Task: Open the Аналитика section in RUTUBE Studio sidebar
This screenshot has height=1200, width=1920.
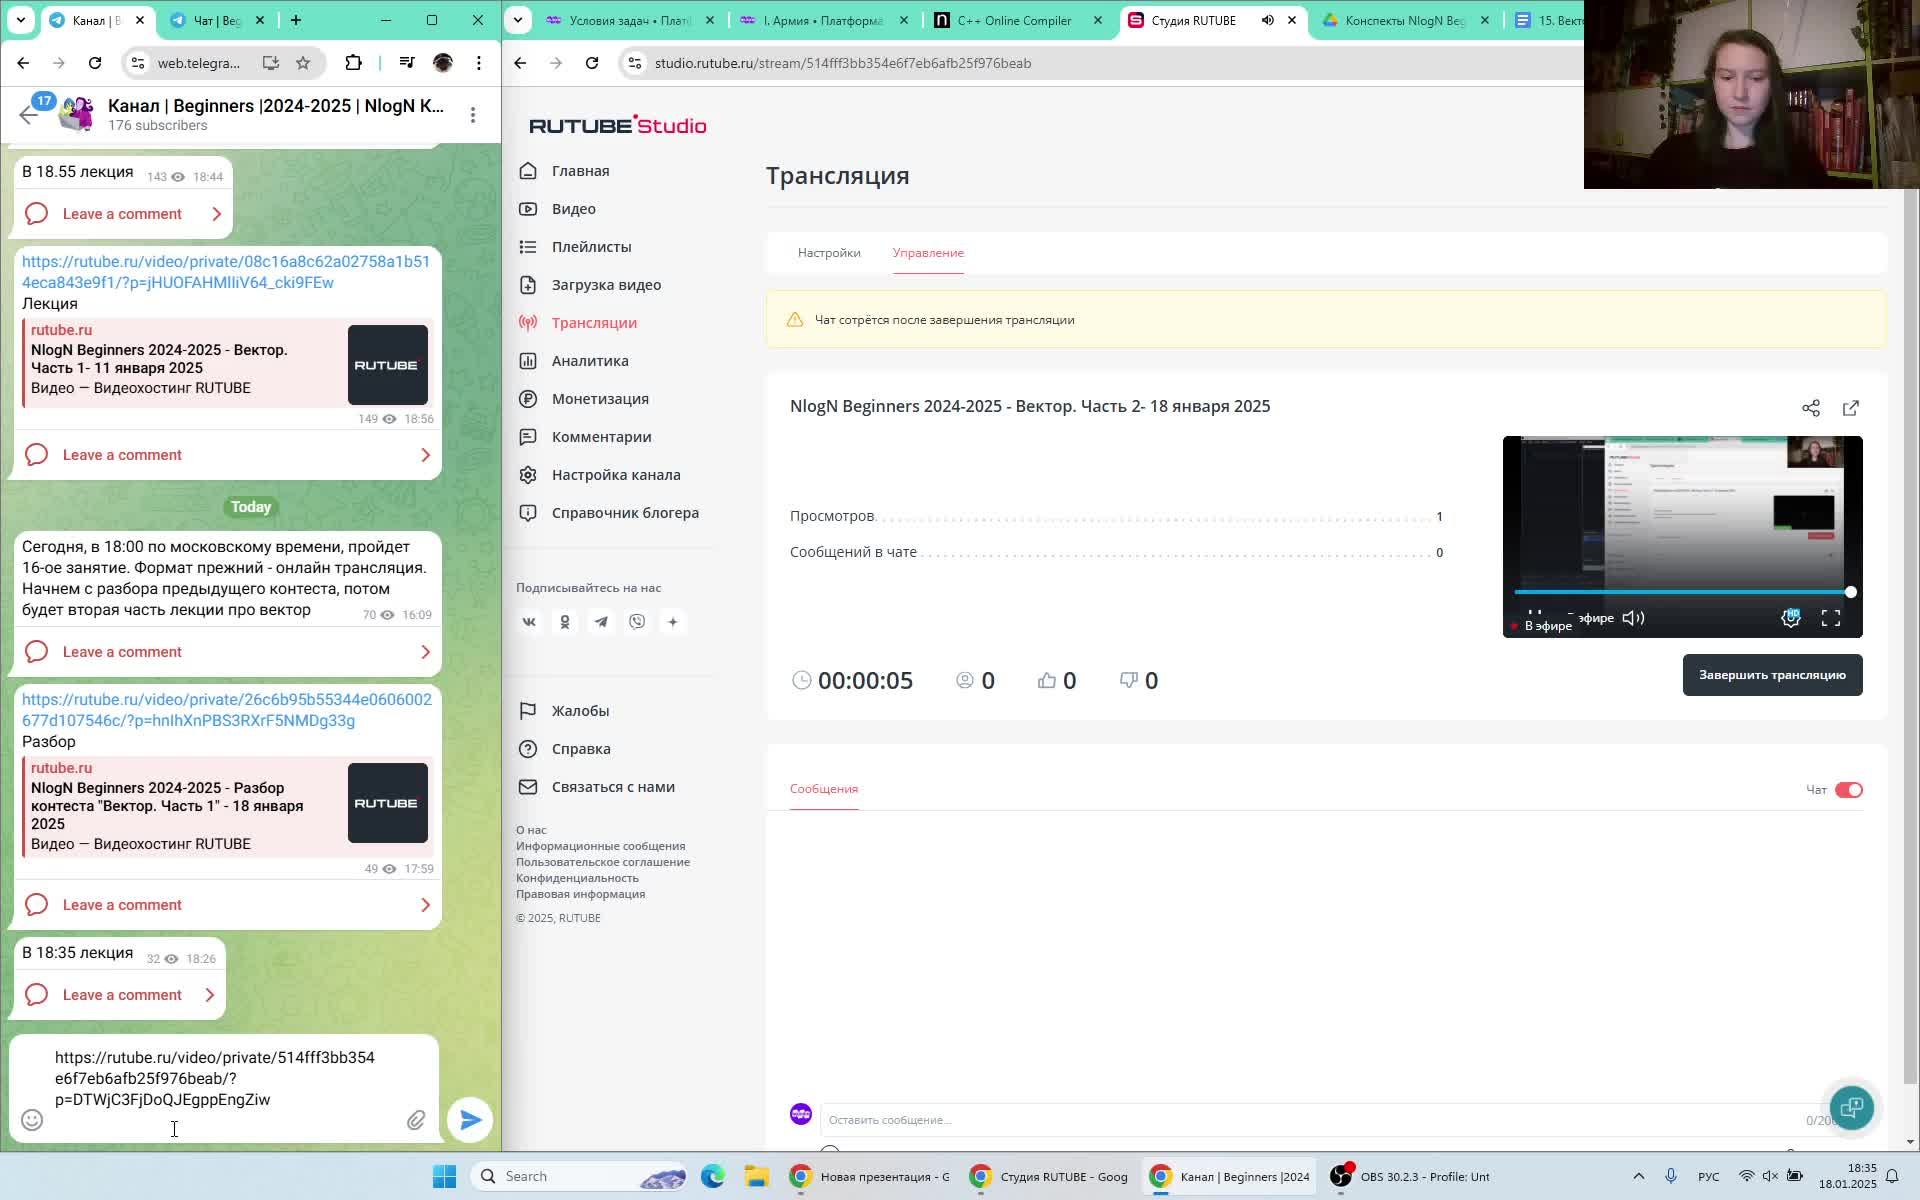Action: coord(590,360)
